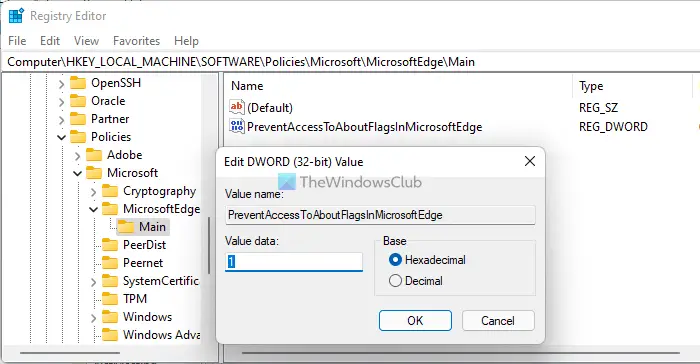Select the Policies tree label

coord(111,137)
